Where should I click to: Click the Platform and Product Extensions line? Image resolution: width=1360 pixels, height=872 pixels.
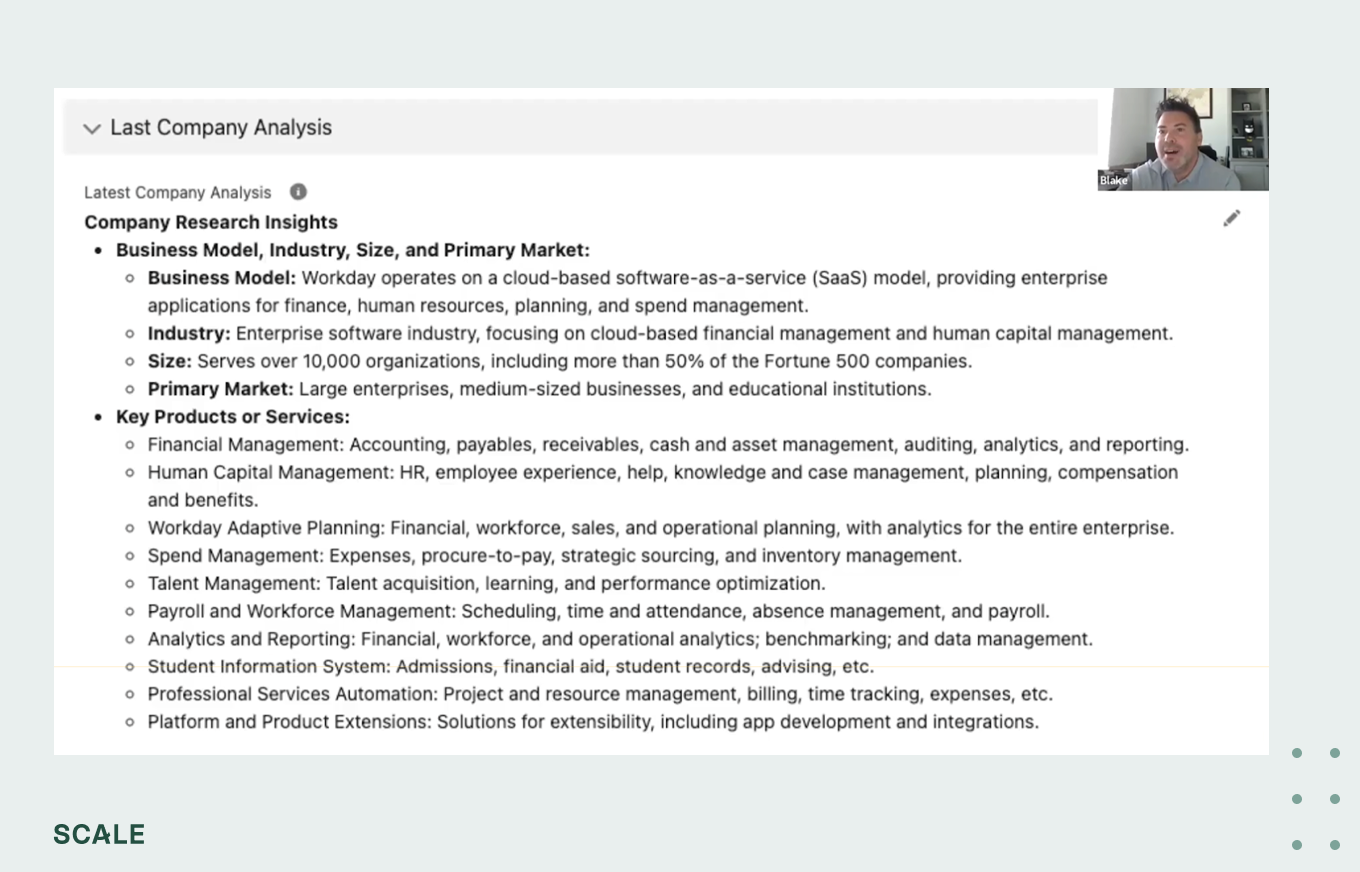pos(593,722)
